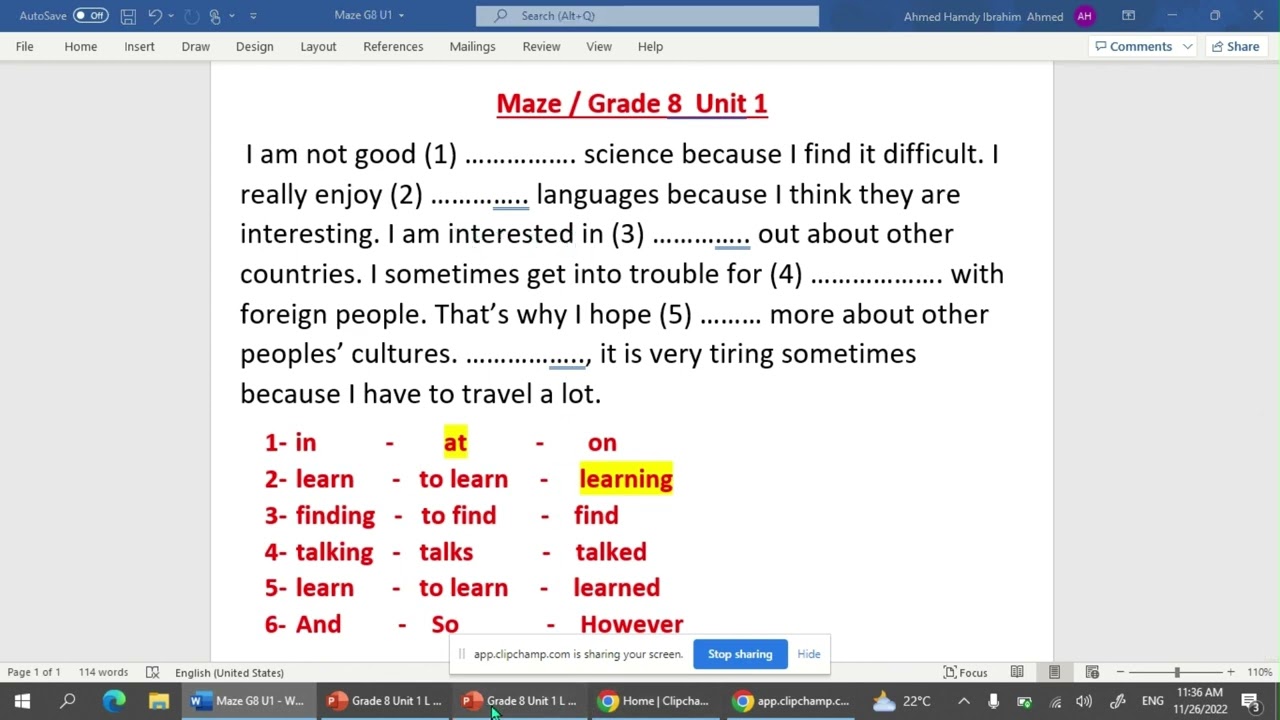Switch to the Insert tab
This screenshot has height=720, width=1280.
pos(139,46)
